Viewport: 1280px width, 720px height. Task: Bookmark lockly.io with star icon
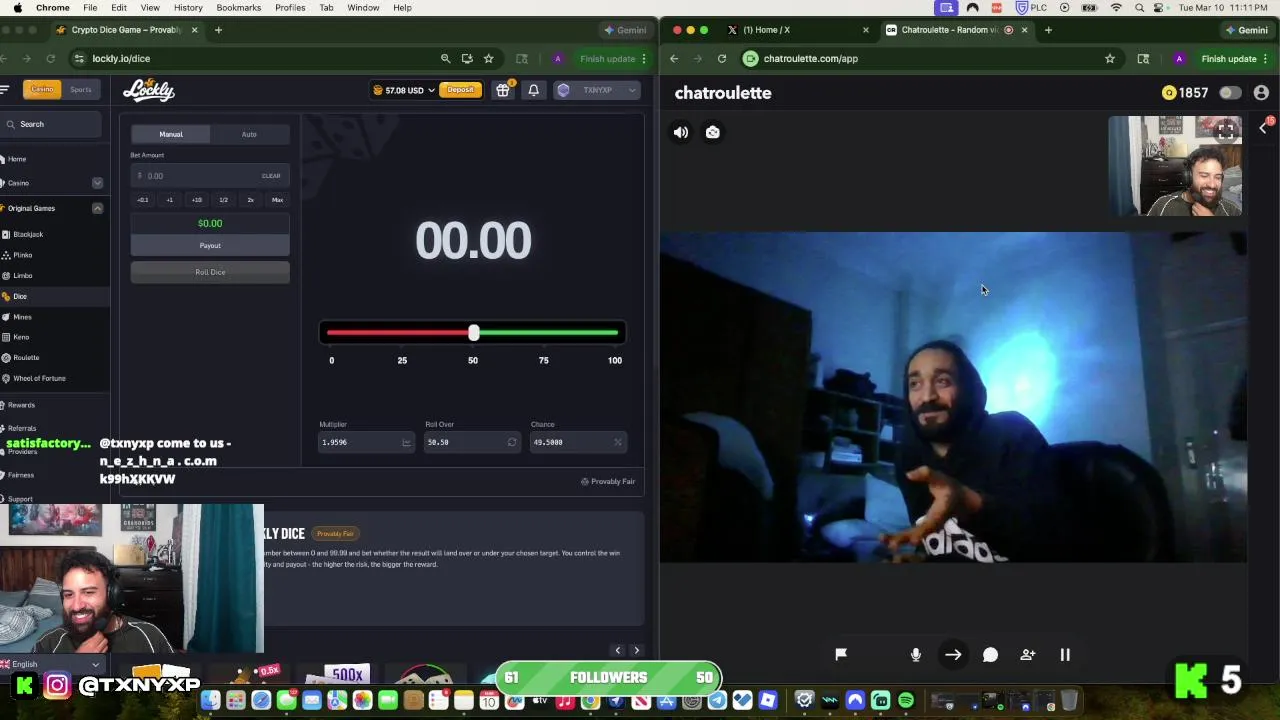coord(489,59)
